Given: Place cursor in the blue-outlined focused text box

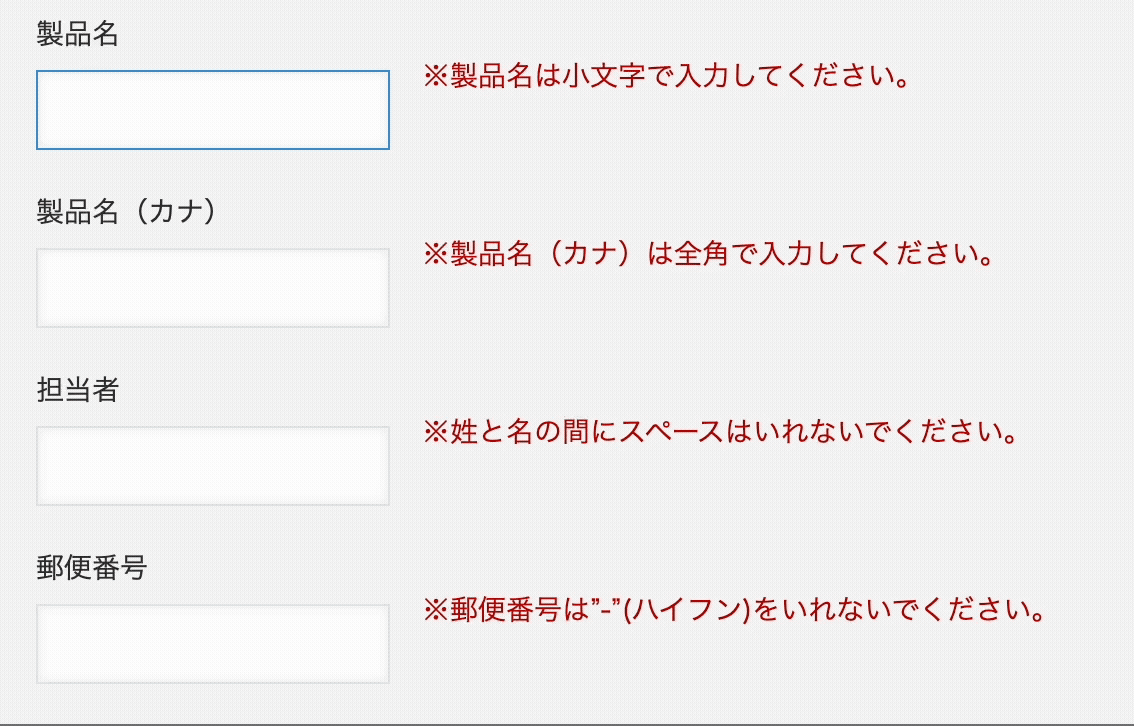Looking at the screenshot, I should pyautogui.click(x=212, y=110).
